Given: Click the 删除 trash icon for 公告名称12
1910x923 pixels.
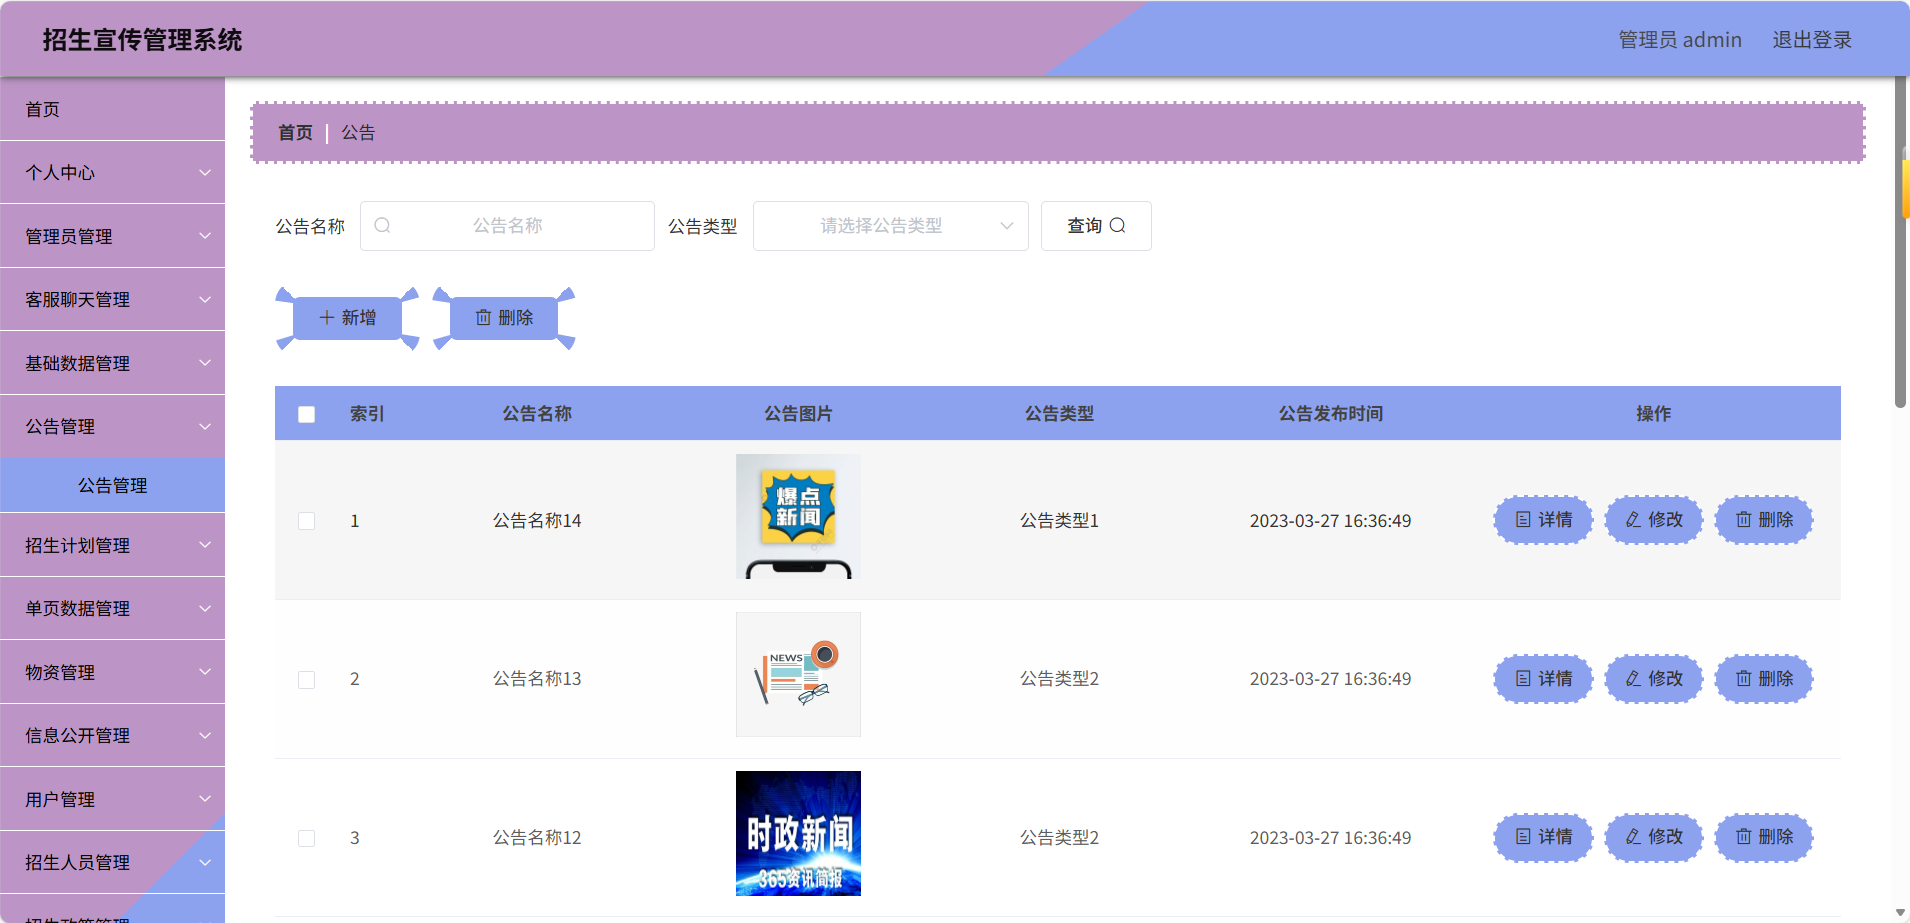Looking at the screenshot, I should click(x=1744, y=837).
